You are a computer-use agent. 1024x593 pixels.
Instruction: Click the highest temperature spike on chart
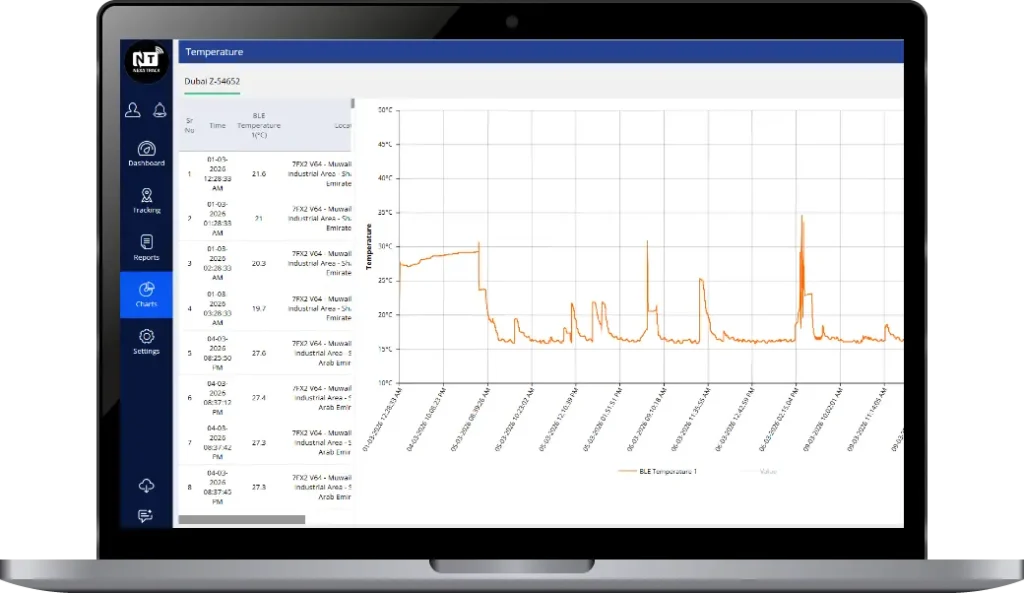[x=802, y=217]
